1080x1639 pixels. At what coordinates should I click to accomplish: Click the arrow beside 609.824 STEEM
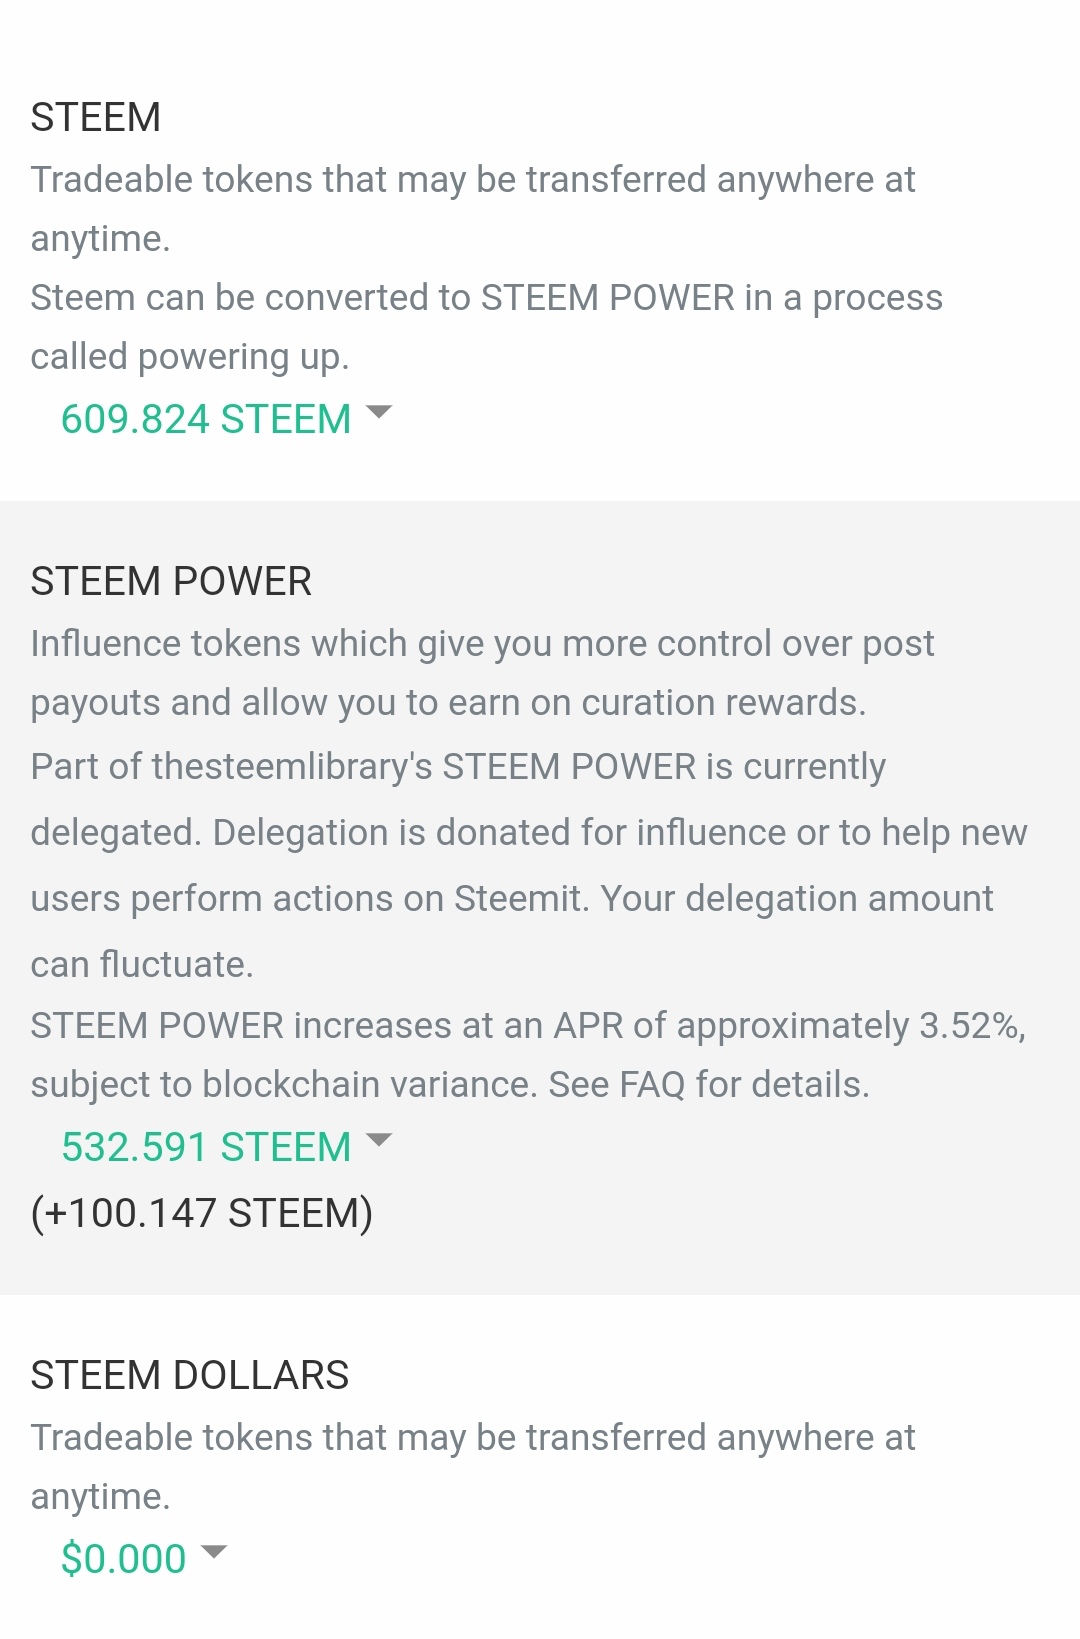379,412
